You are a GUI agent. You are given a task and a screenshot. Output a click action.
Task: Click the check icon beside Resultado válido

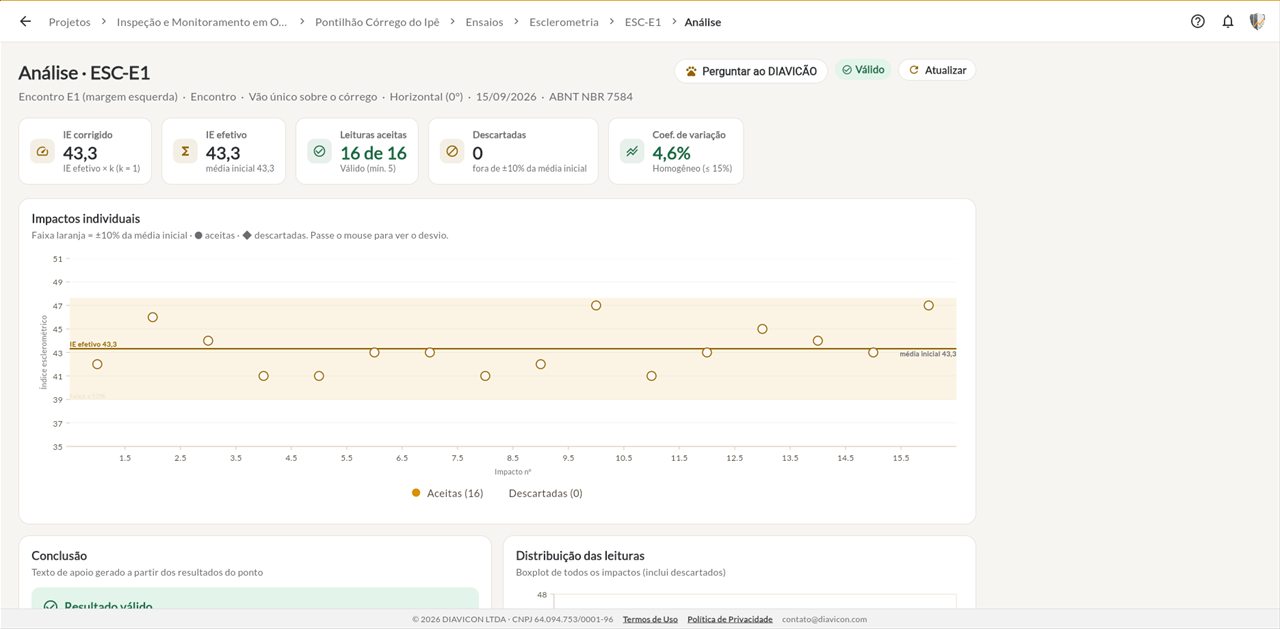(50, 607)
